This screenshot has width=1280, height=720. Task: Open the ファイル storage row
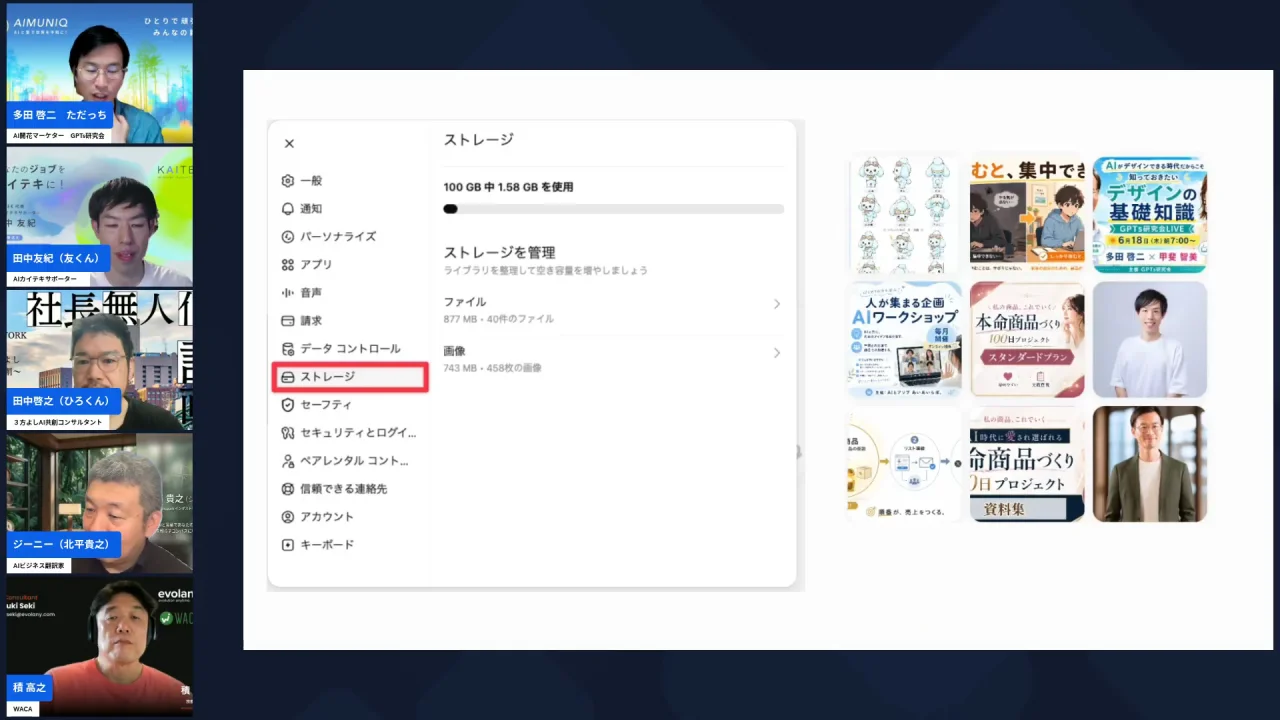click(x=613, y=310)
